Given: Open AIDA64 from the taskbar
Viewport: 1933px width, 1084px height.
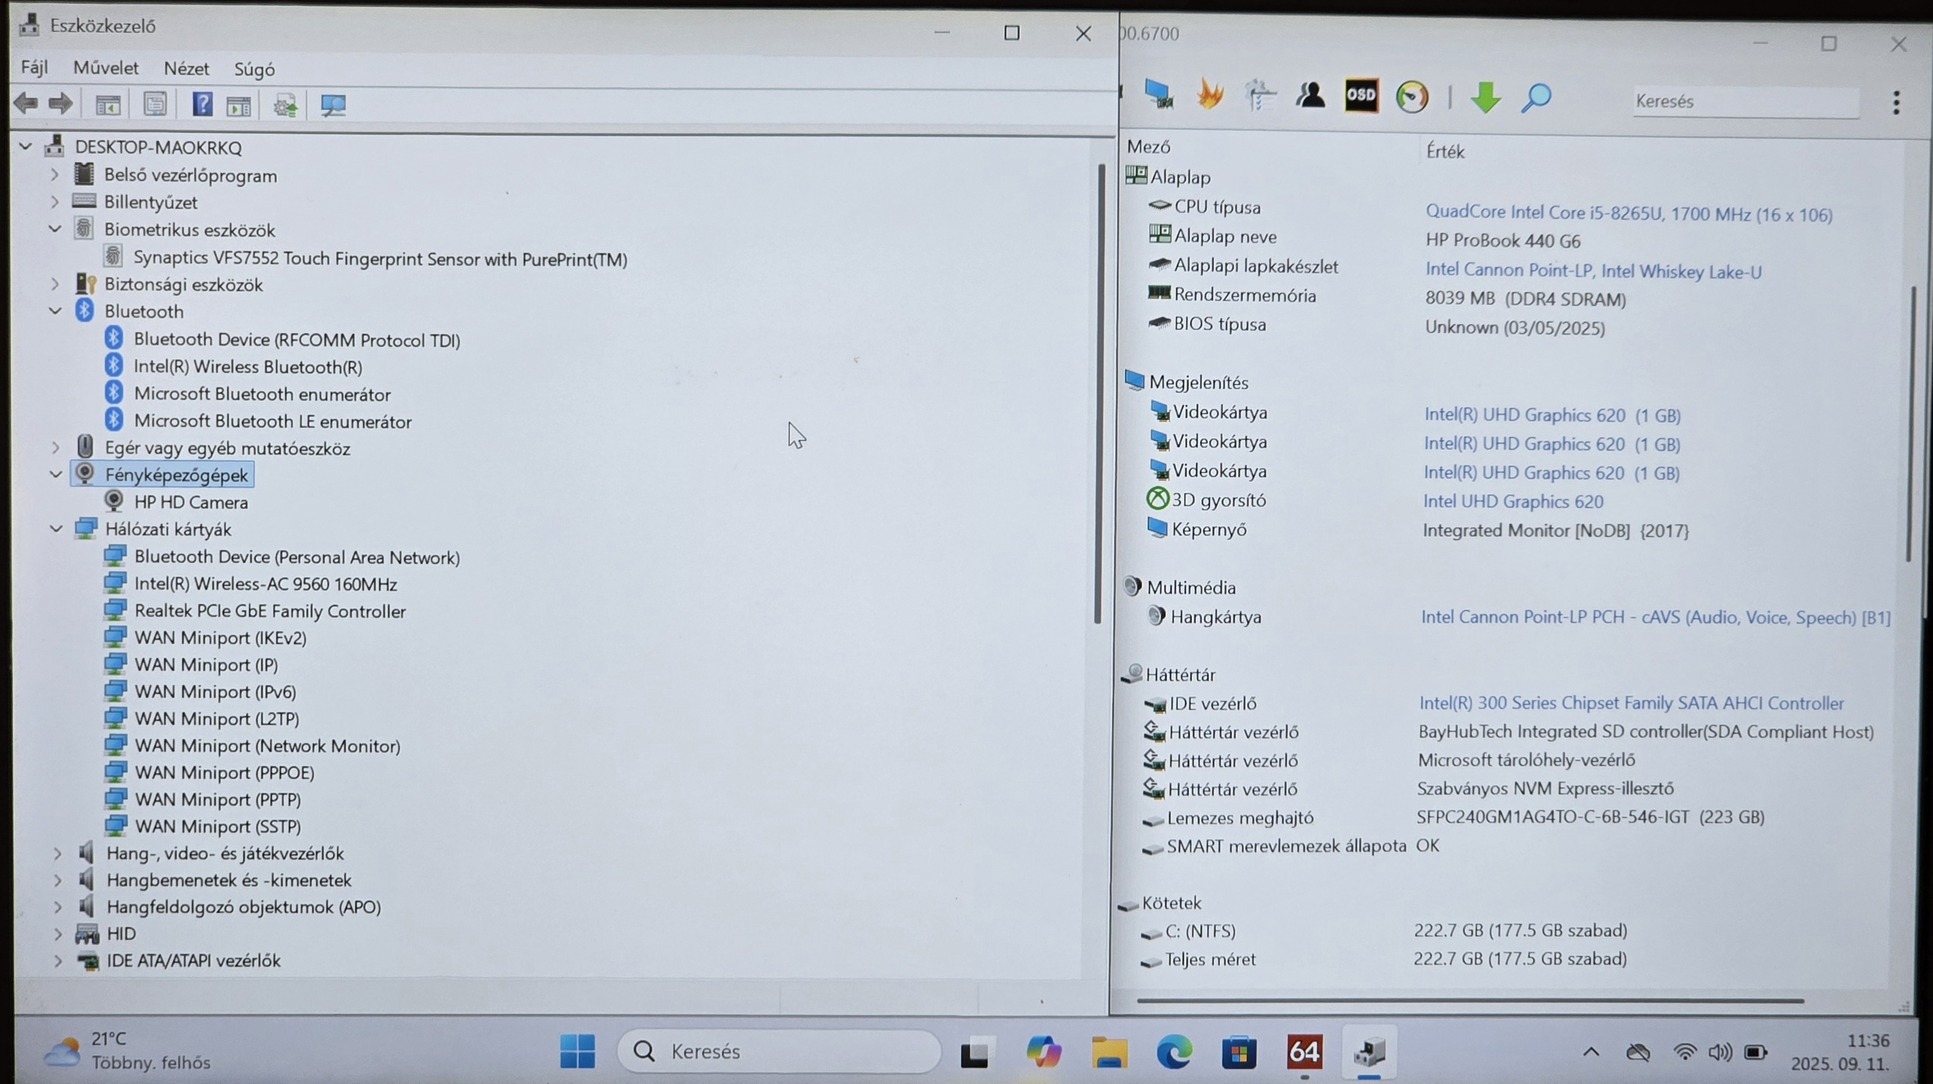Looking at the screenshot, I should pos(1304,1052).
